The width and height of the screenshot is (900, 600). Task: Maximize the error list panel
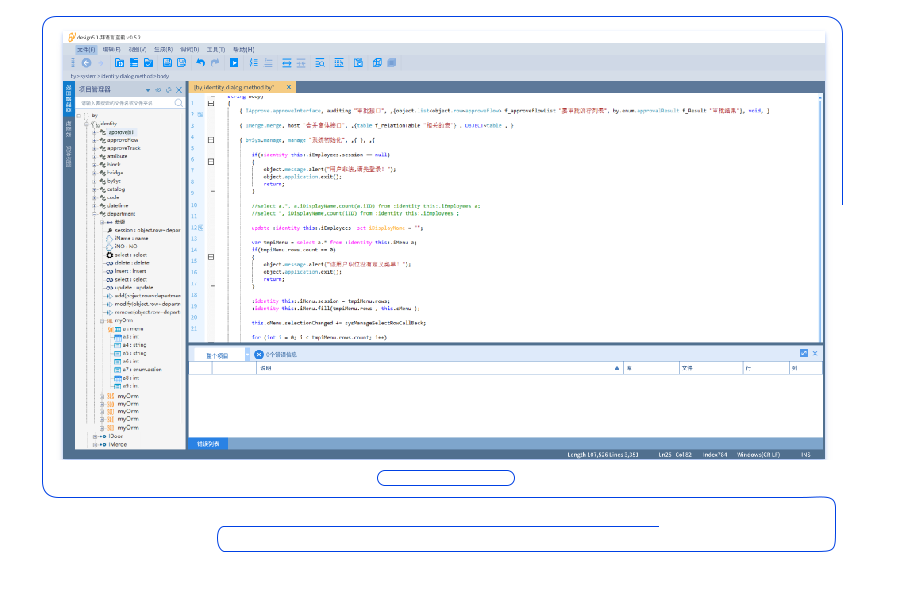804,353
